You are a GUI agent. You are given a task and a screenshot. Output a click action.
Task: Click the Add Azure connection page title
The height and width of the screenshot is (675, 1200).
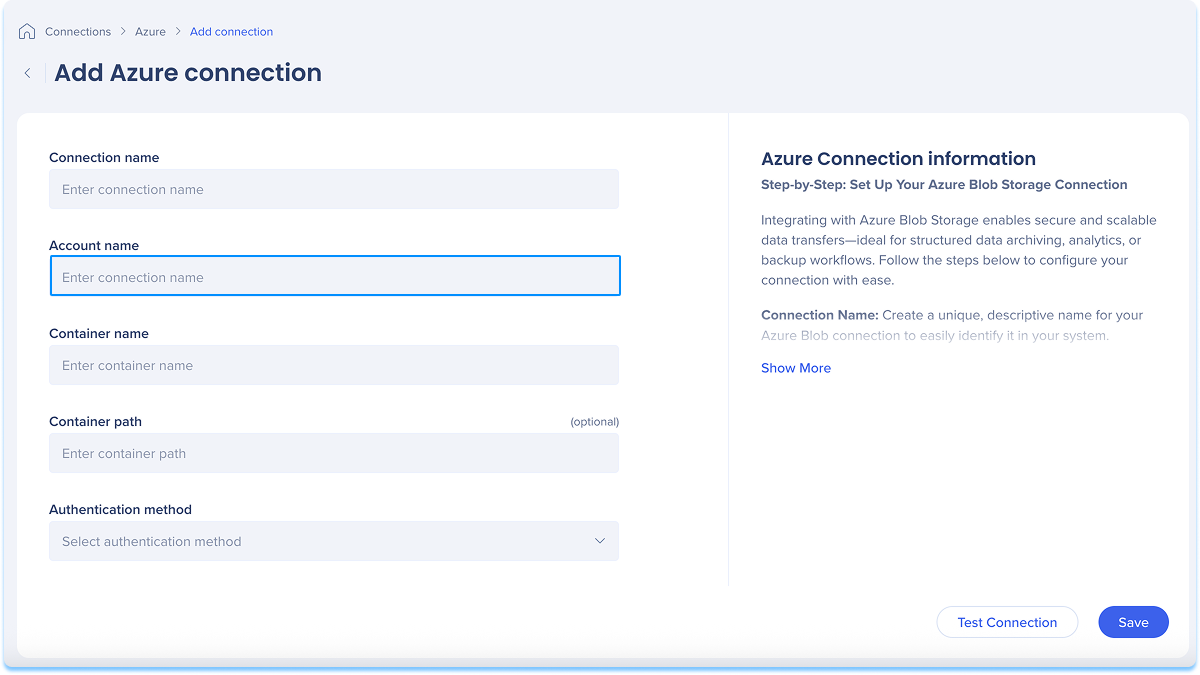pos(188,73)
